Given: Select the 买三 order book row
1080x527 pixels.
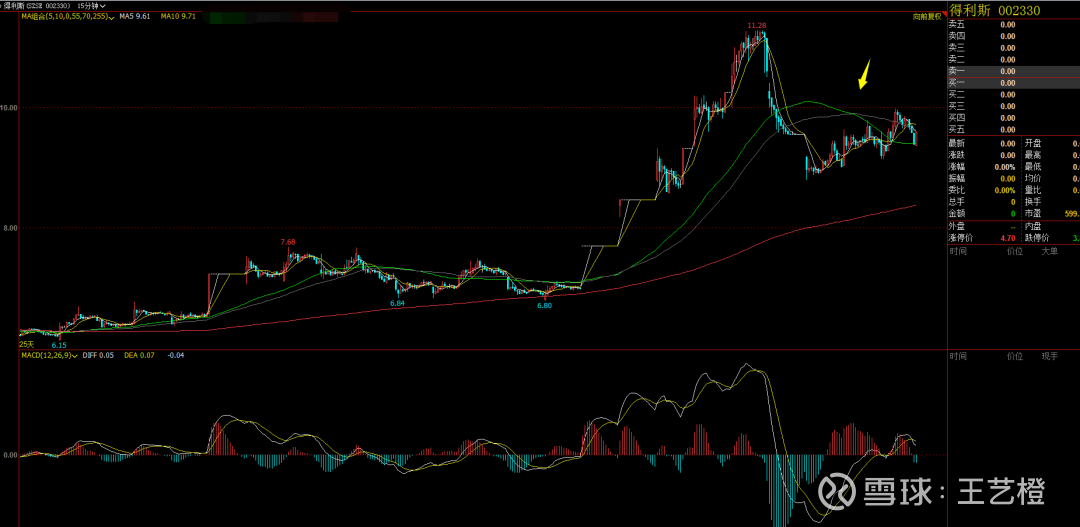Looking at the screenshot, I should coord(1013,106).
